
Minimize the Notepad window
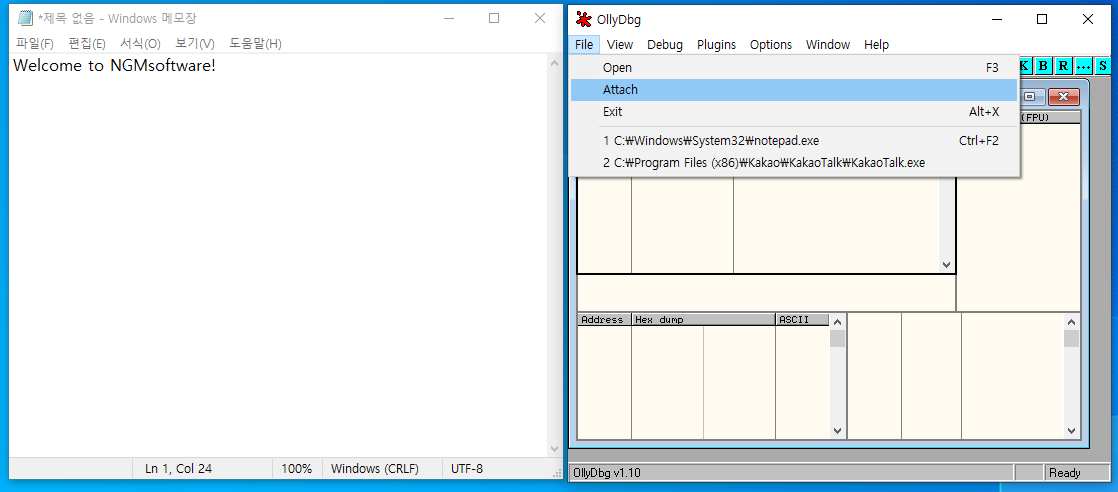point(449,19)
